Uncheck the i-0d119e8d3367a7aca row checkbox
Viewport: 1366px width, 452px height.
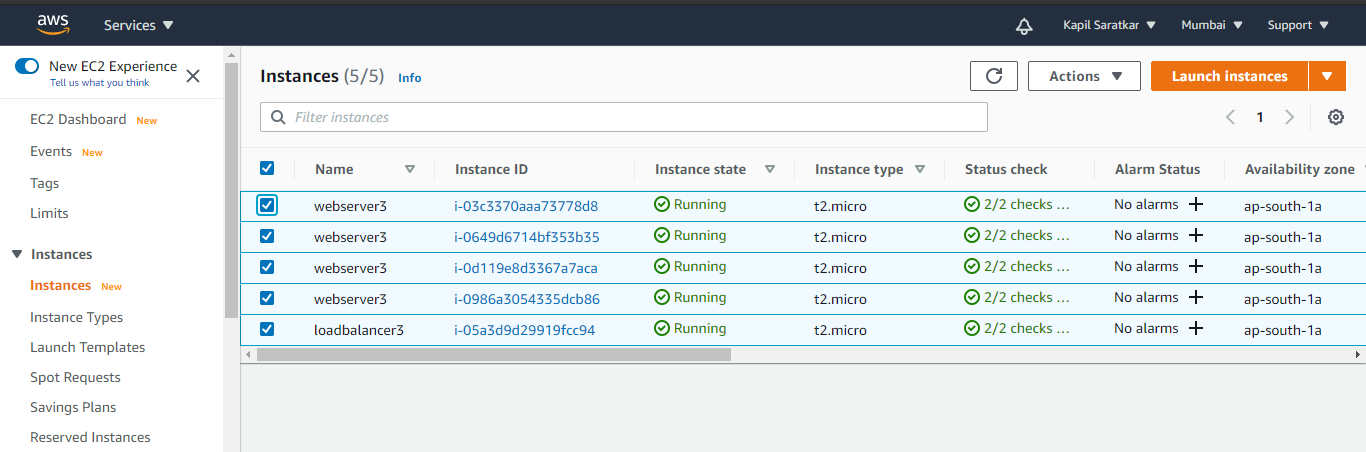coord(267,267)
